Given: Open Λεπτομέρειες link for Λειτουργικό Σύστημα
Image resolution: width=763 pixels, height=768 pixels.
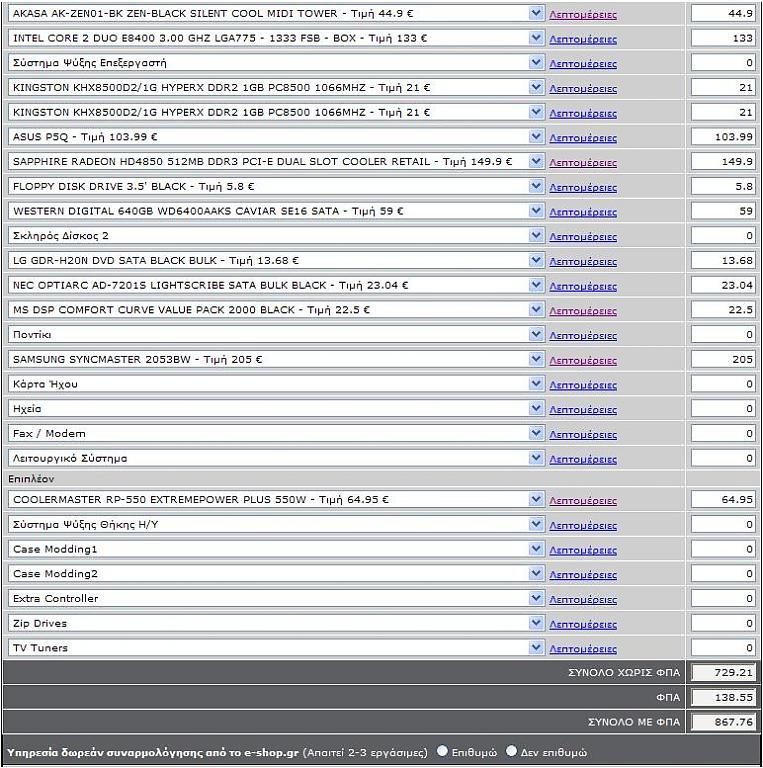Looking at the screenshot, I should tap(583, 459).
